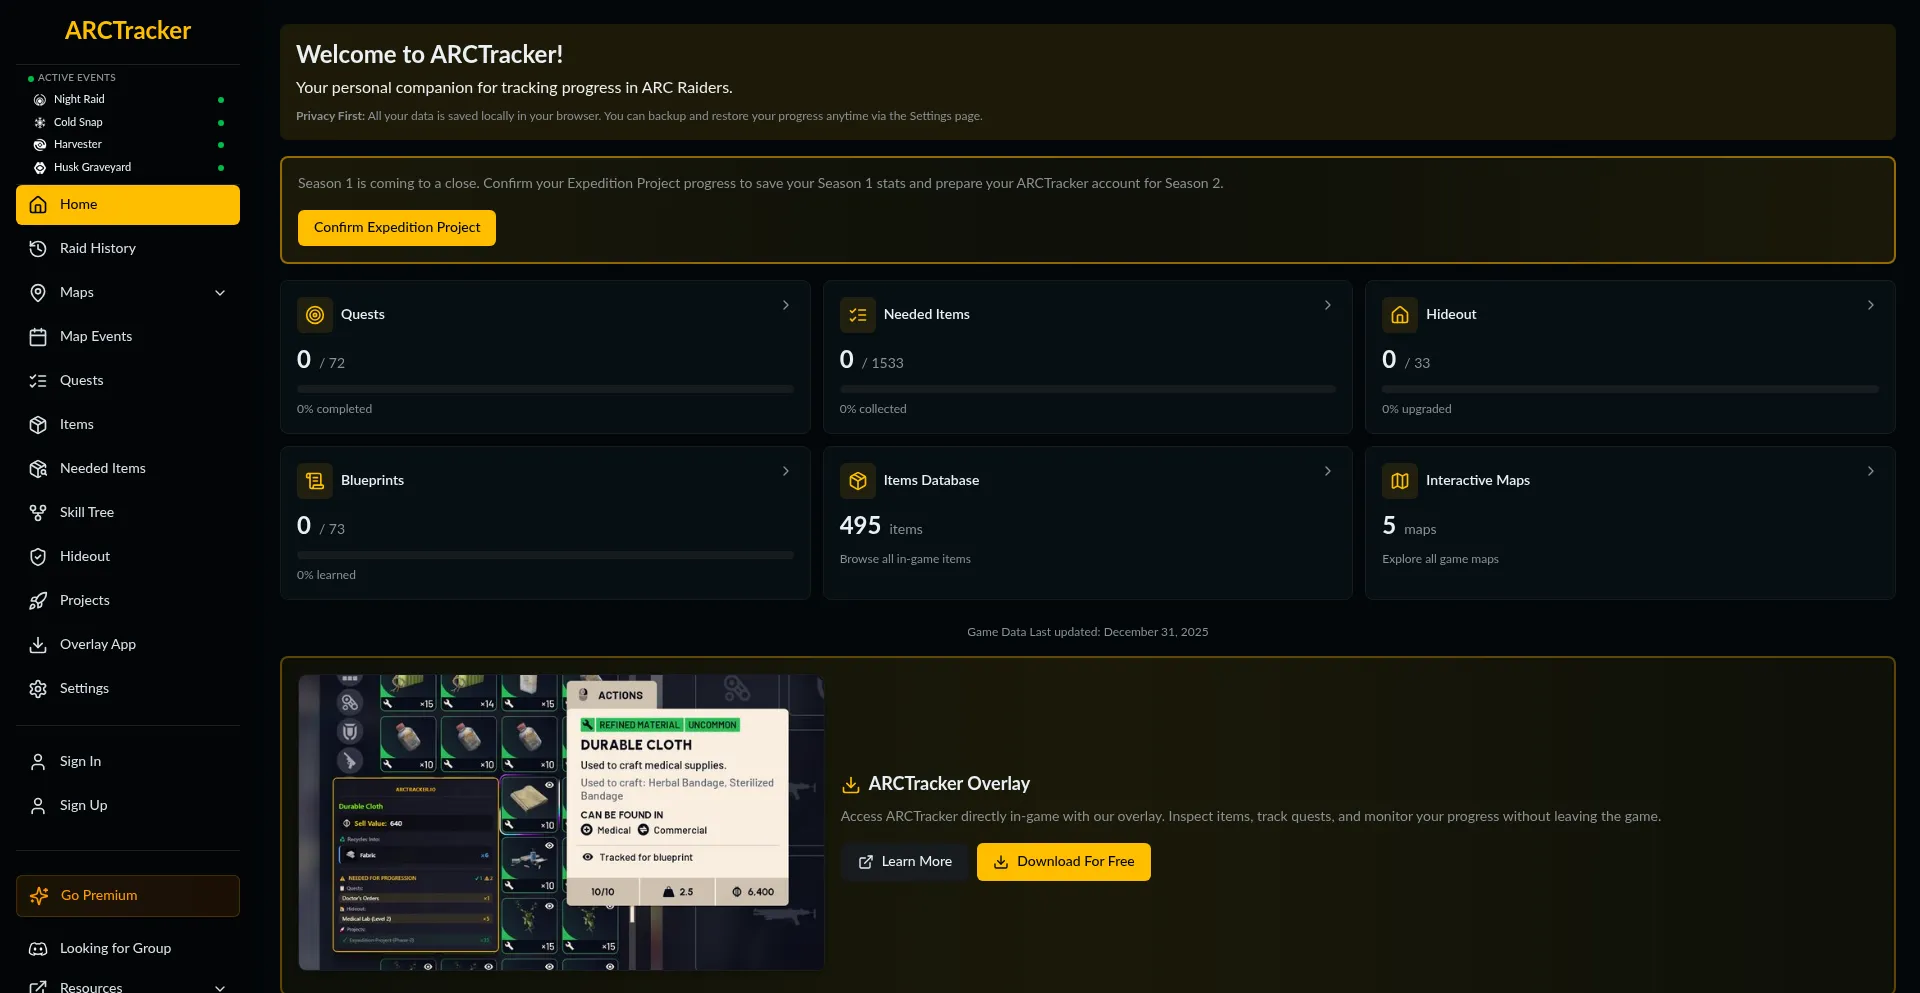
Task: Open the Interactive Maps card icon
Action: click(x=1399, y=481)
